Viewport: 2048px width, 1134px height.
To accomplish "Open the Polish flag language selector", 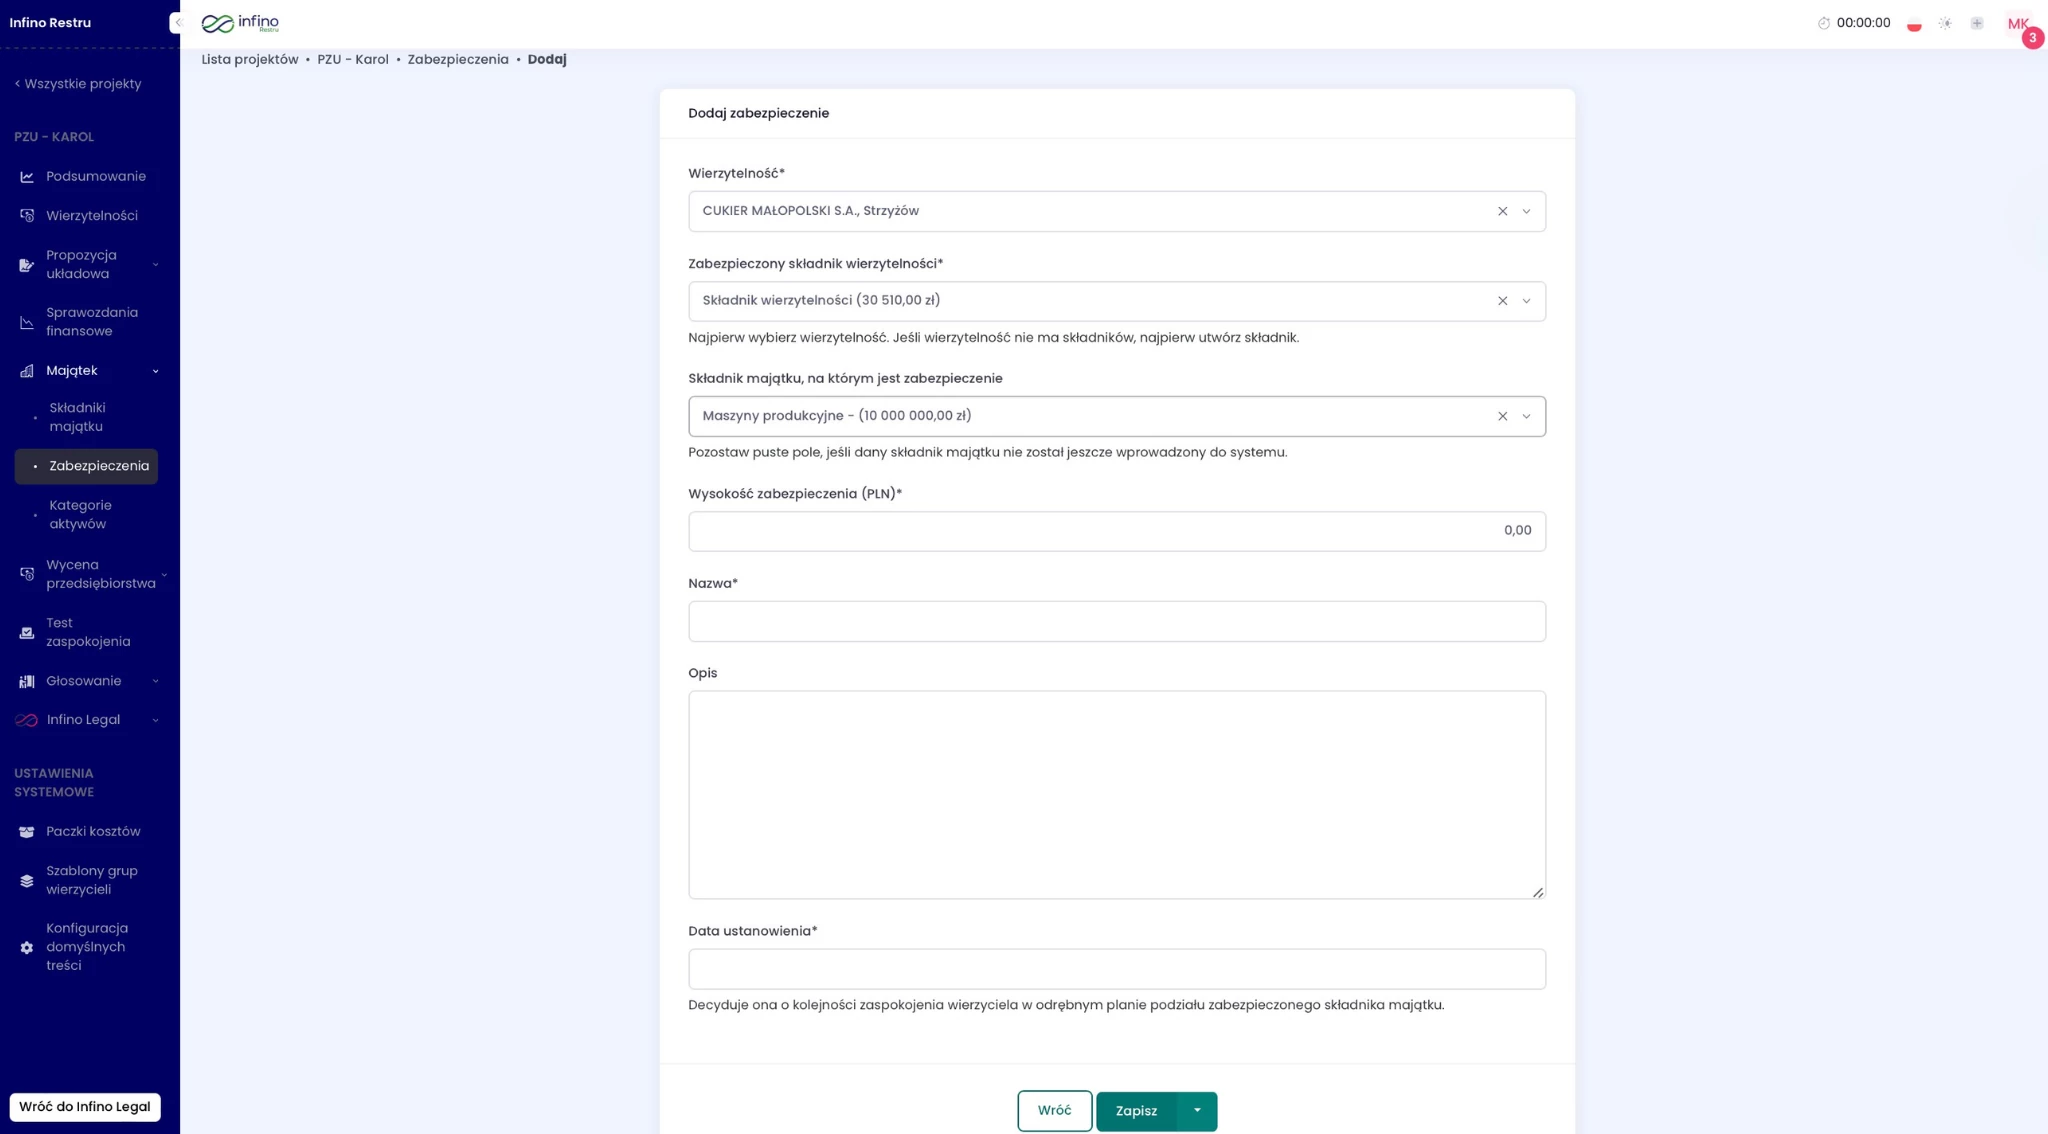I will pyautogui.click(x=1913, y=24).
